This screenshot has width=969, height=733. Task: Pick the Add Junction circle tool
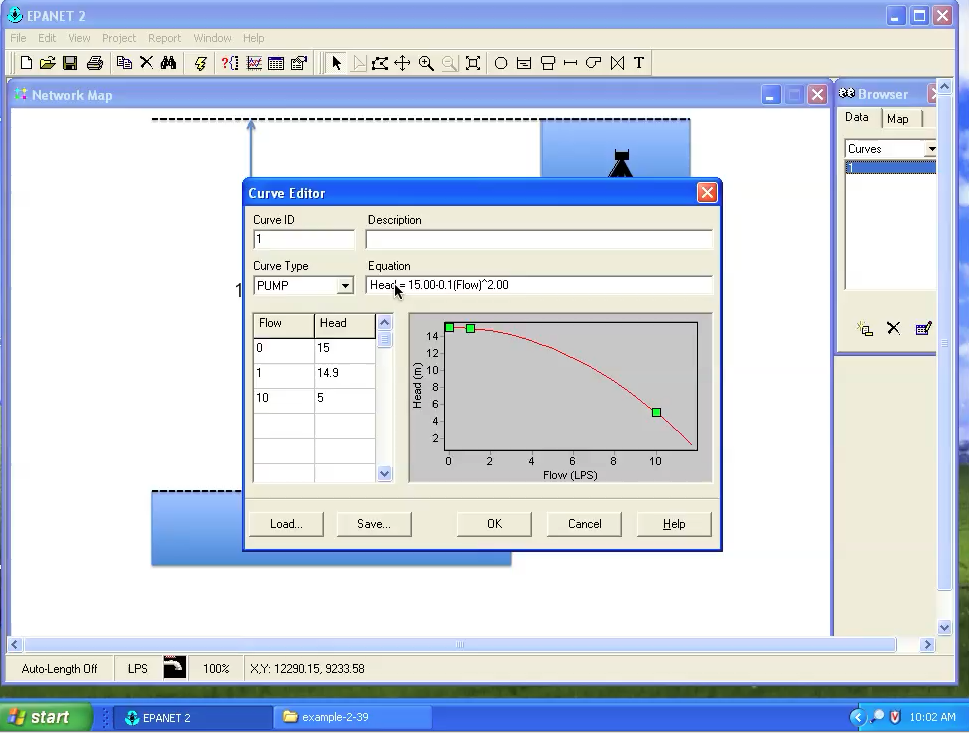pyautogui.click(x=501, y=63)
